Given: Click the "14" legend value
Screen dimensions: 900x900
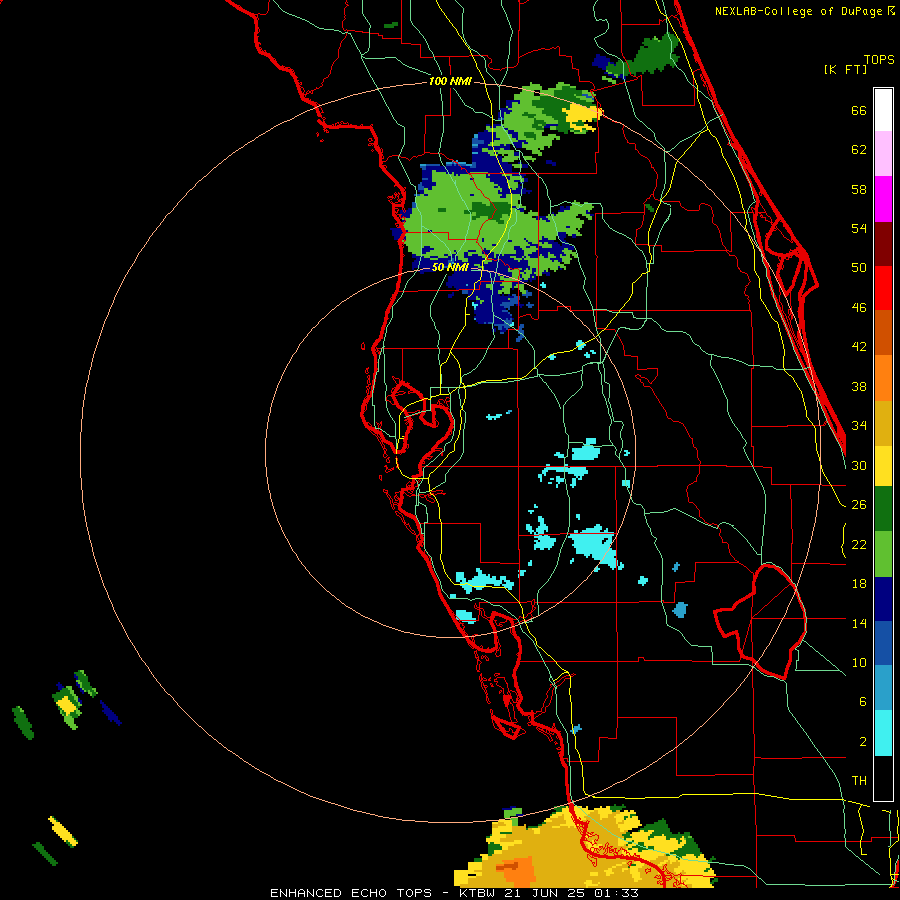Looking at the screenshot, I should tap(859, 623).
